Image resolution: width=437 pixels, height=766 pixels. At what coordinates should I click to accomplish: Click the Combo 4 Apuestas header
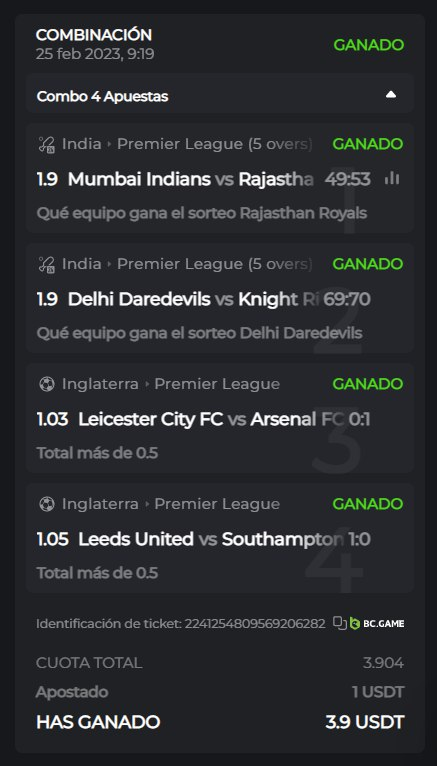click(x=220, y=95)
